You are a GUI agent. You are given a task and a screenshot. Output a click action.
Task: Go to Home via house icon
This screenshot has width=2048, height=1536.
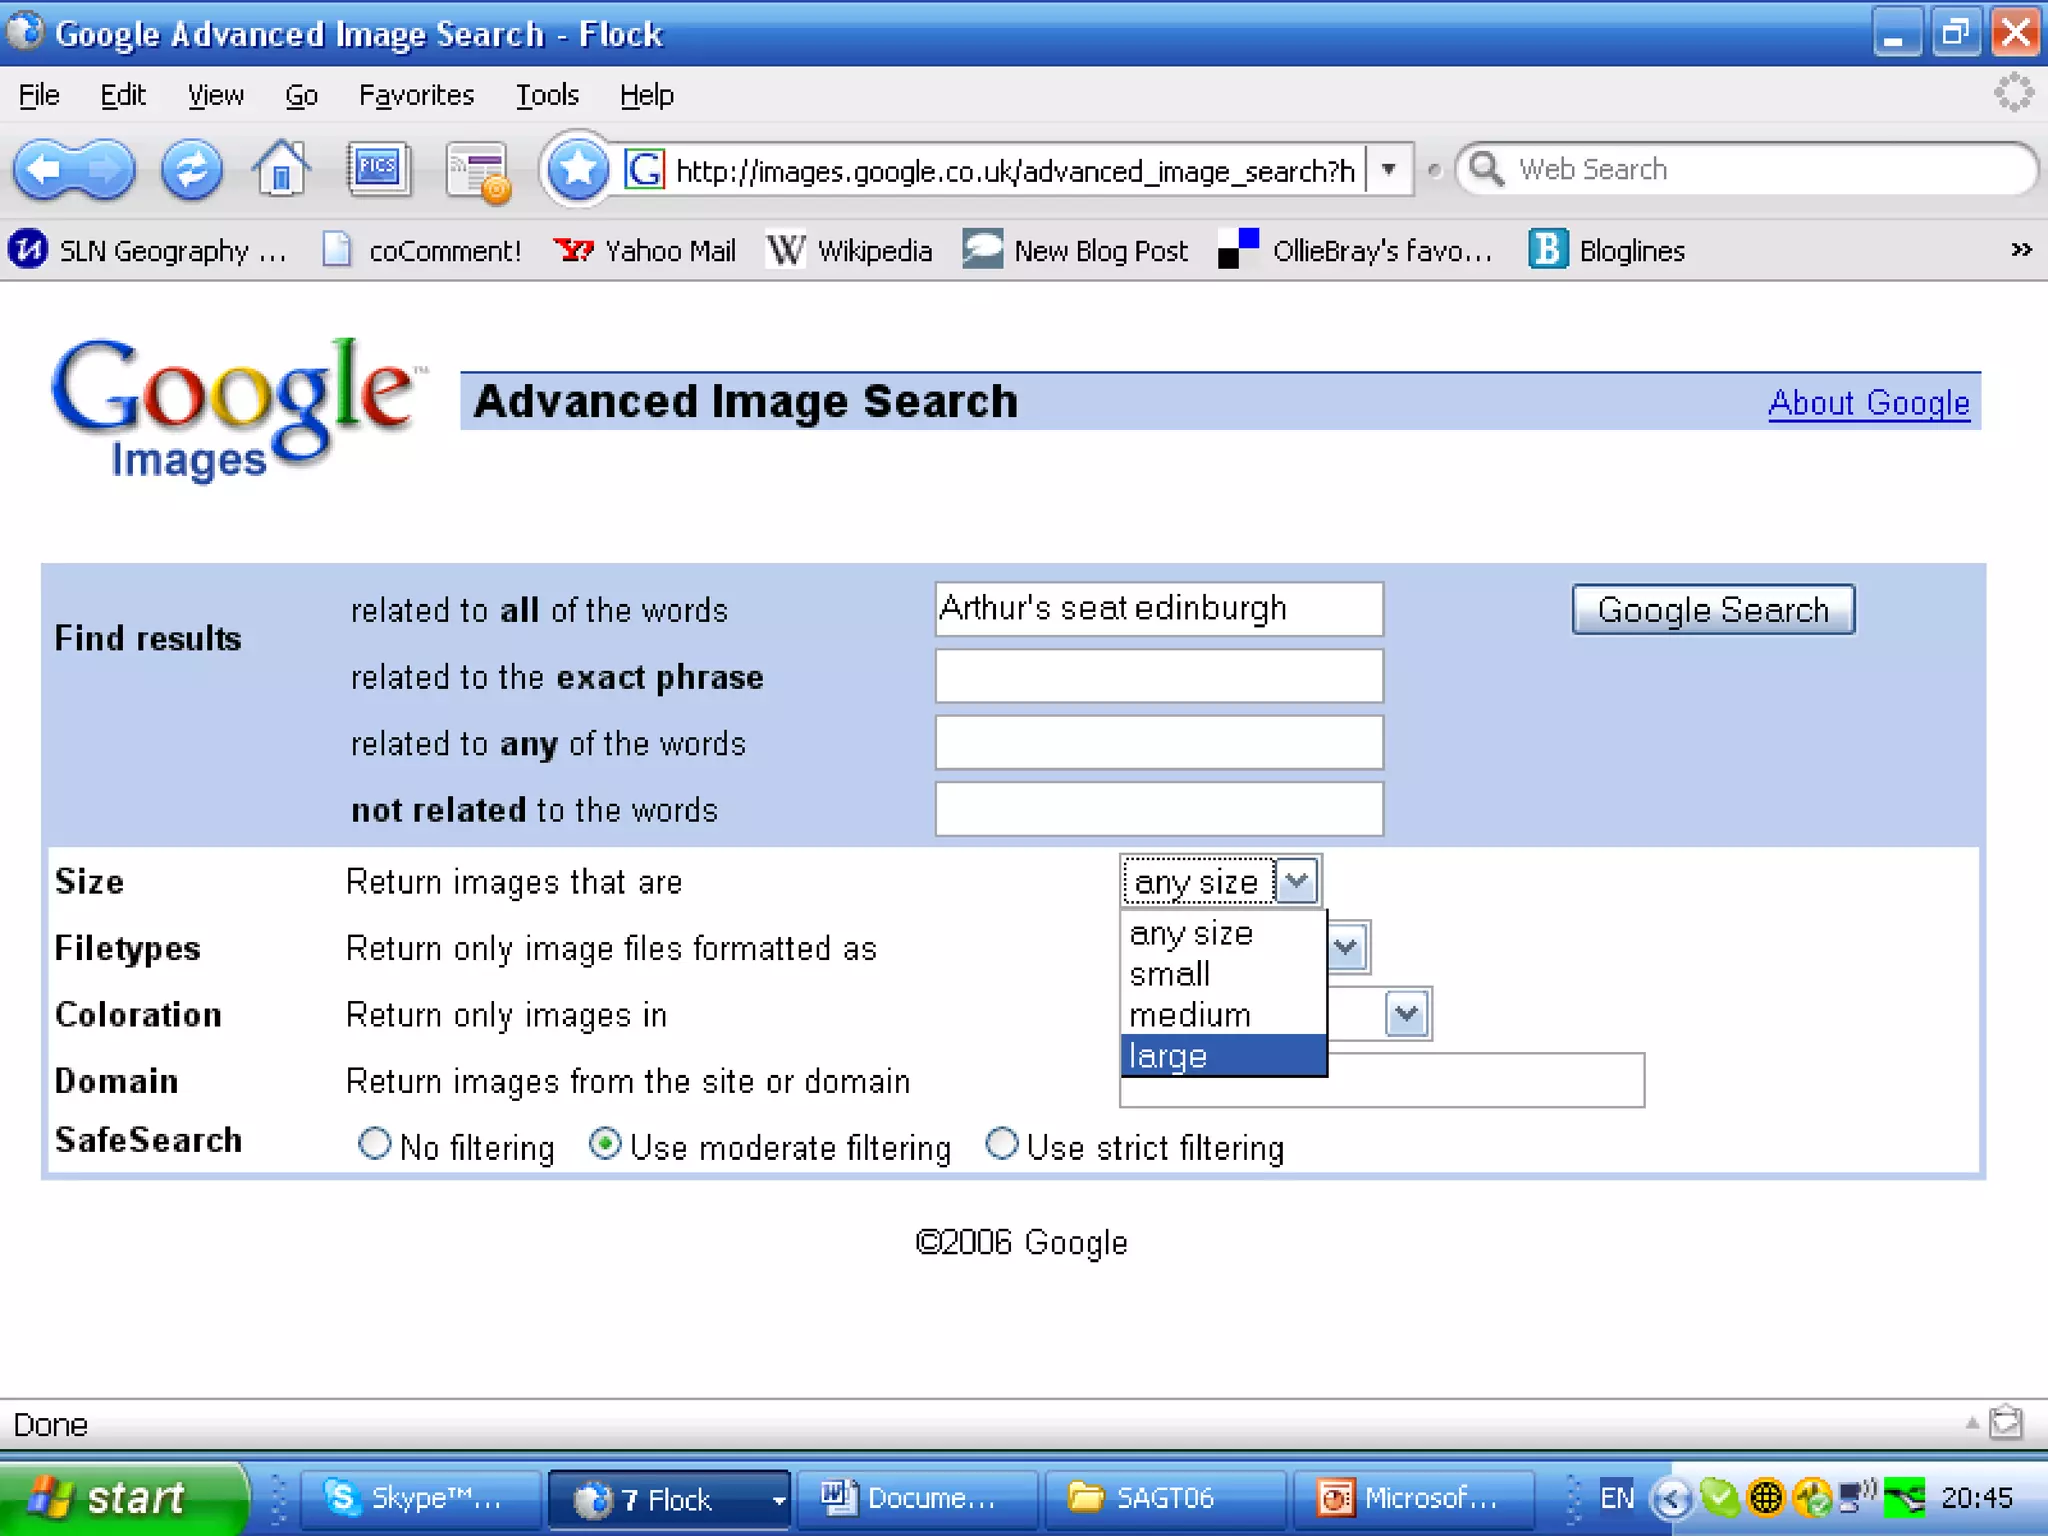click(x=281, y=170)
